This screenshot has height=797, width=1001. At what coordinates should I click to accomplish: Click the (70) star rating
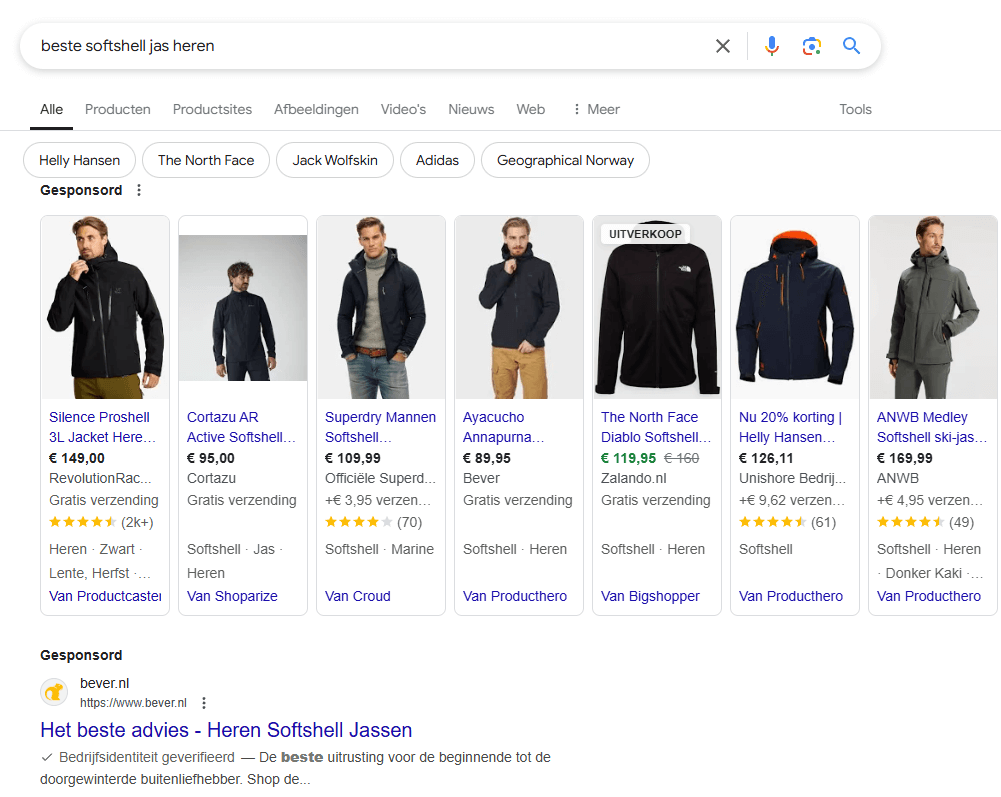pyautogui.click(x=373, y=522)
